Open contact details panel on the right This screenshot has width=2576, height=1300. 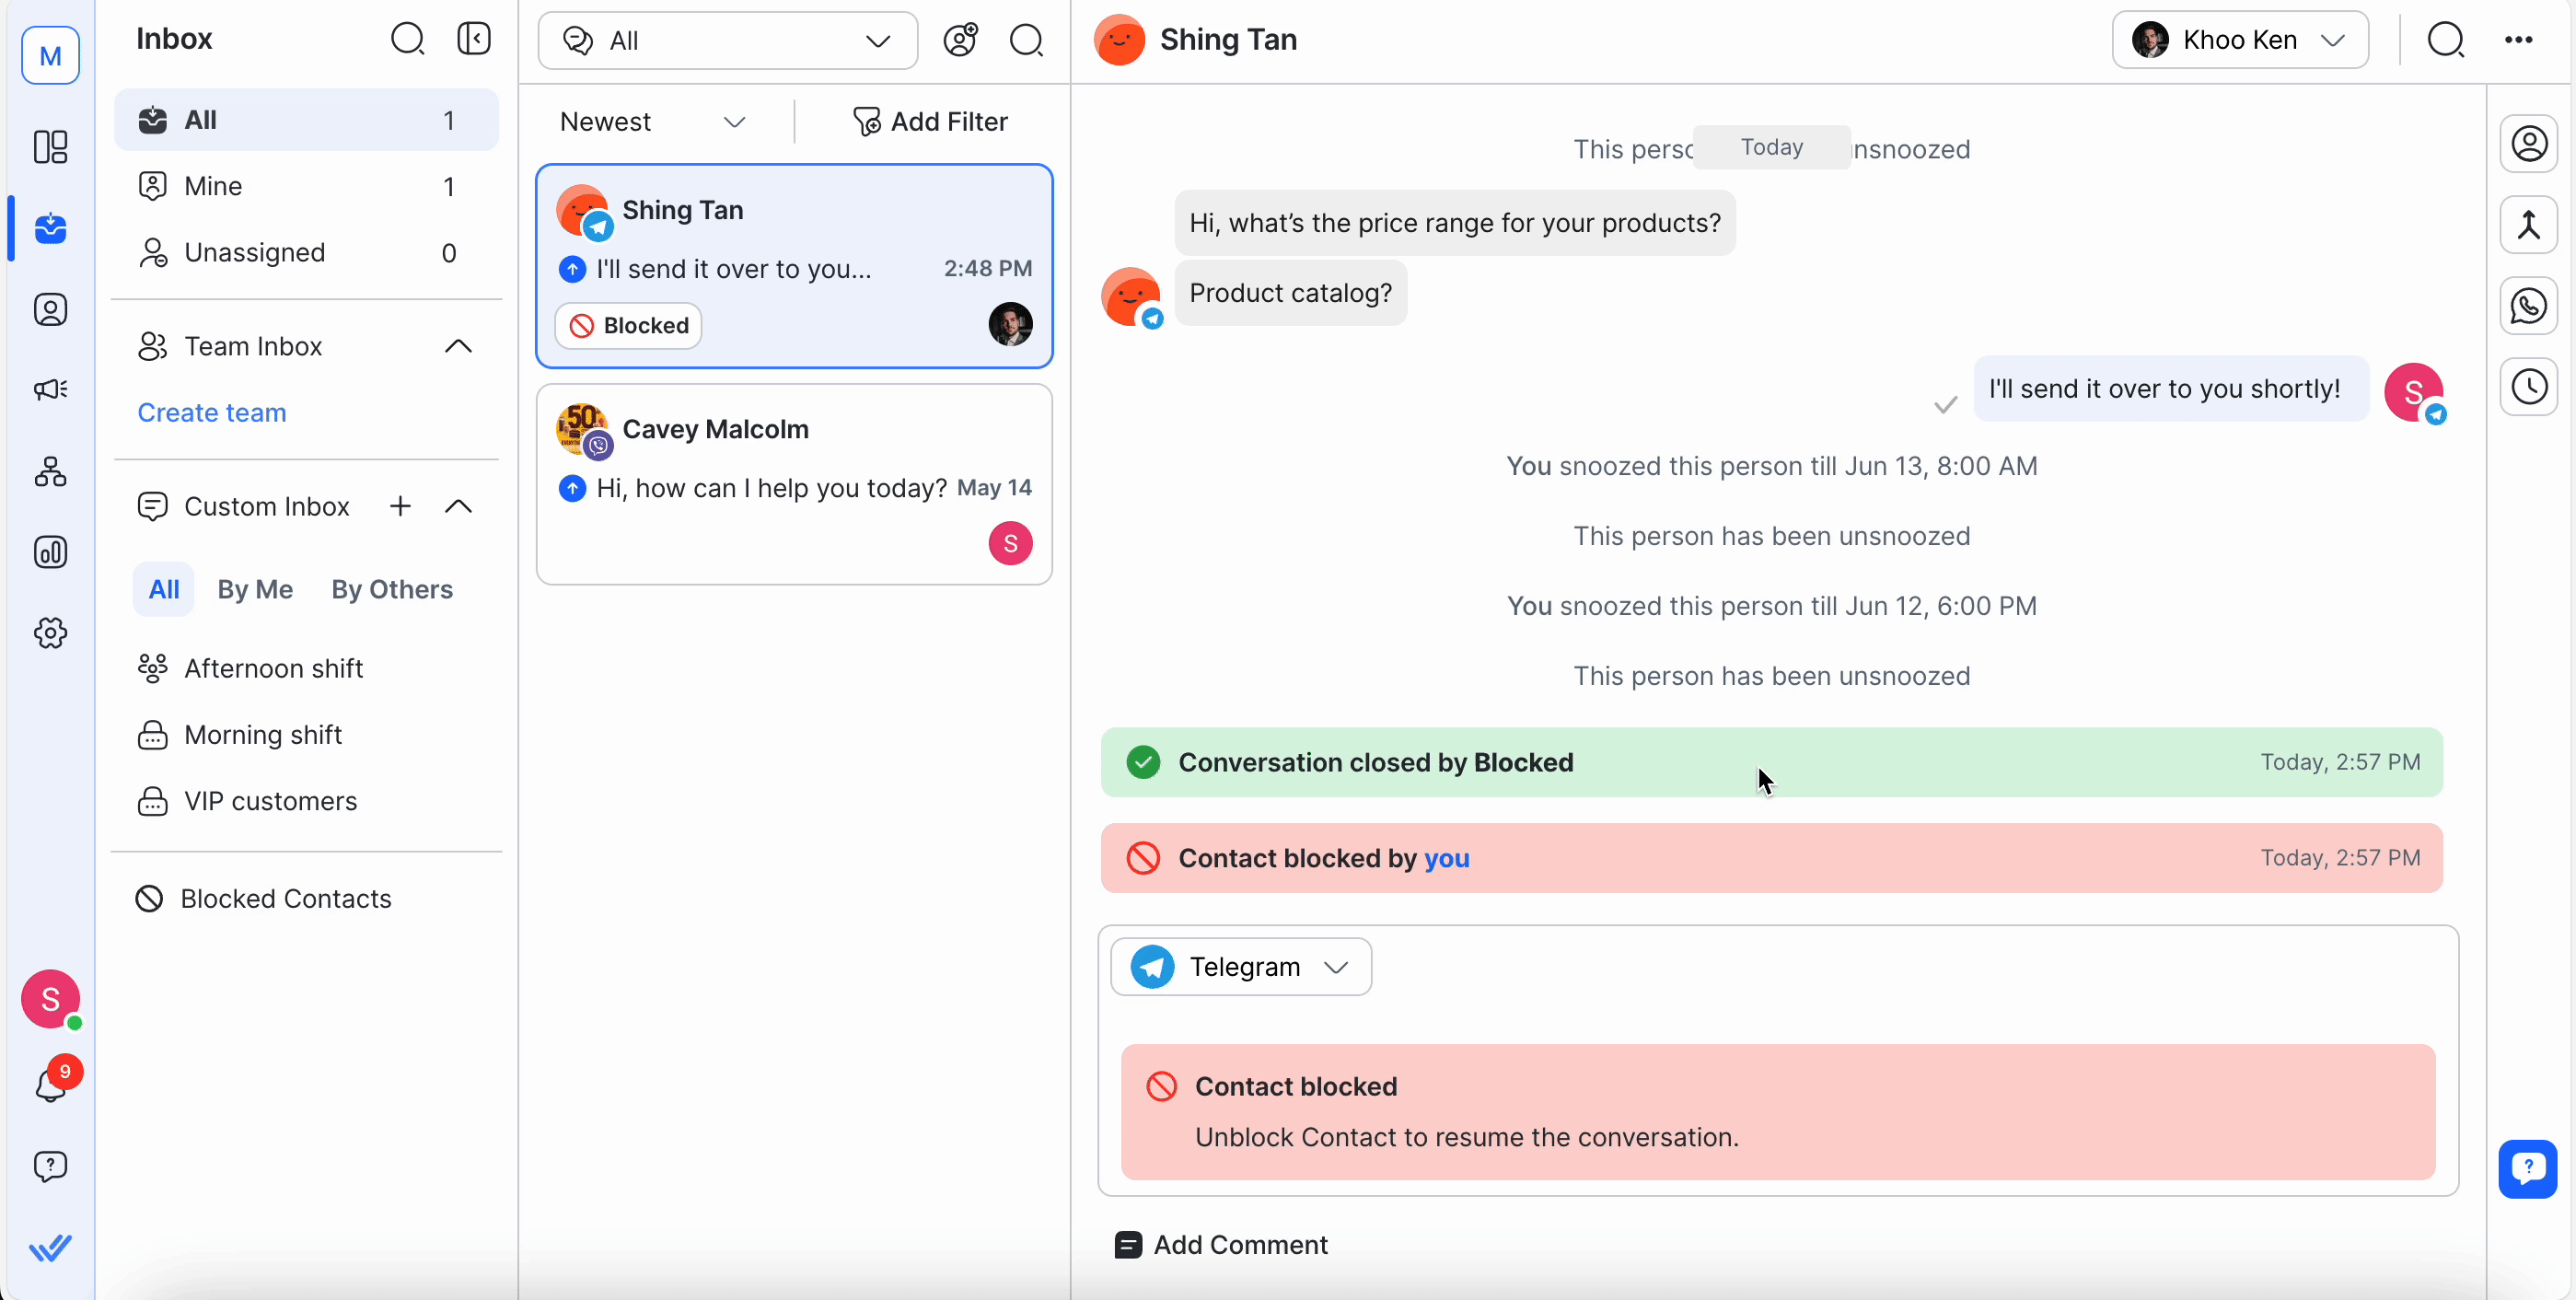click(x=2530, y=143)
